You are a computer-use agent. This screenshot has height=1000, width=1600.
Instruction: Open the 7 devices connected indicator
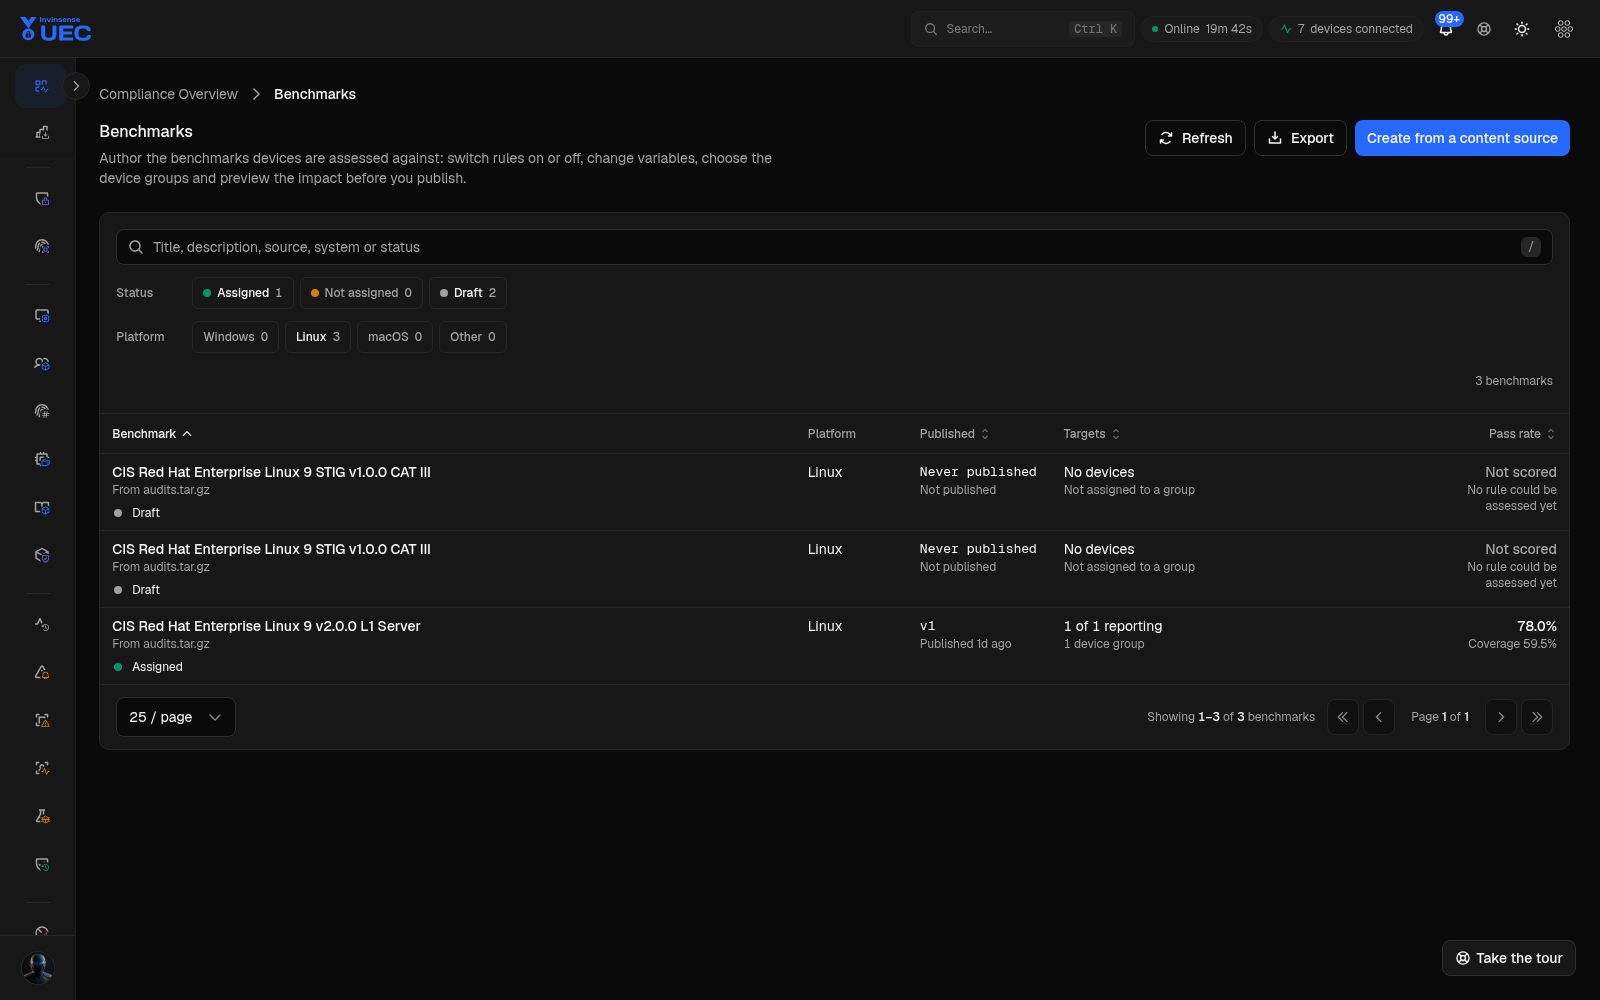[x=1346, y=29]
